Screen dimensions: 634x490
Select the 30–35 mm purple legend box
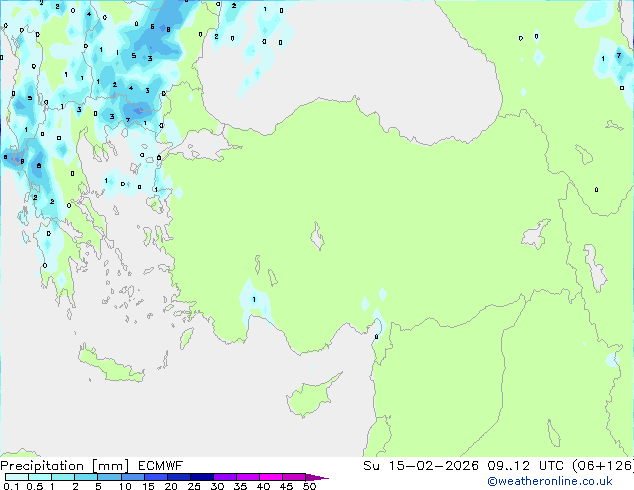[x=224, y=477]
